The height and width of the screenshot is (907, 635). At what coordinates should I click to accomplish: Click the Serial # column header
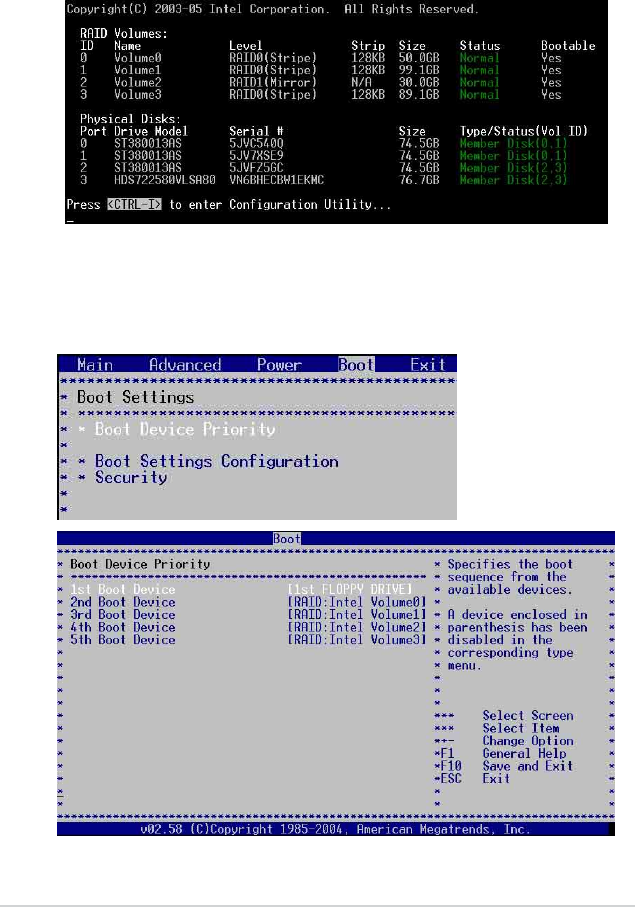point(256,131)
